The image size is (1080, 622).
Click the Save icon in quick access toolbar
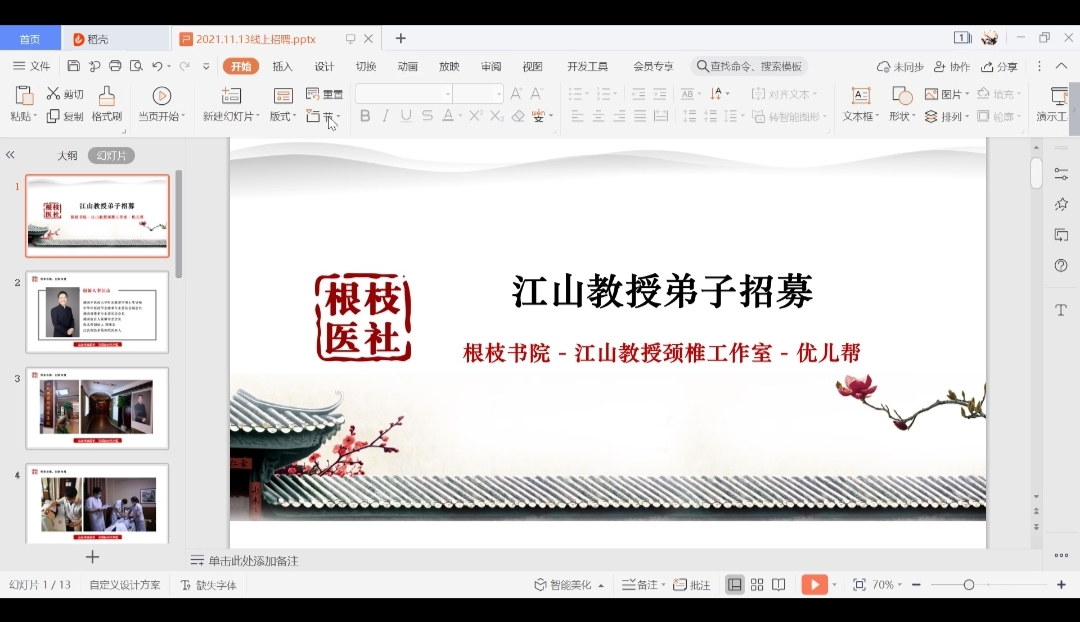[x=74, y=66]
